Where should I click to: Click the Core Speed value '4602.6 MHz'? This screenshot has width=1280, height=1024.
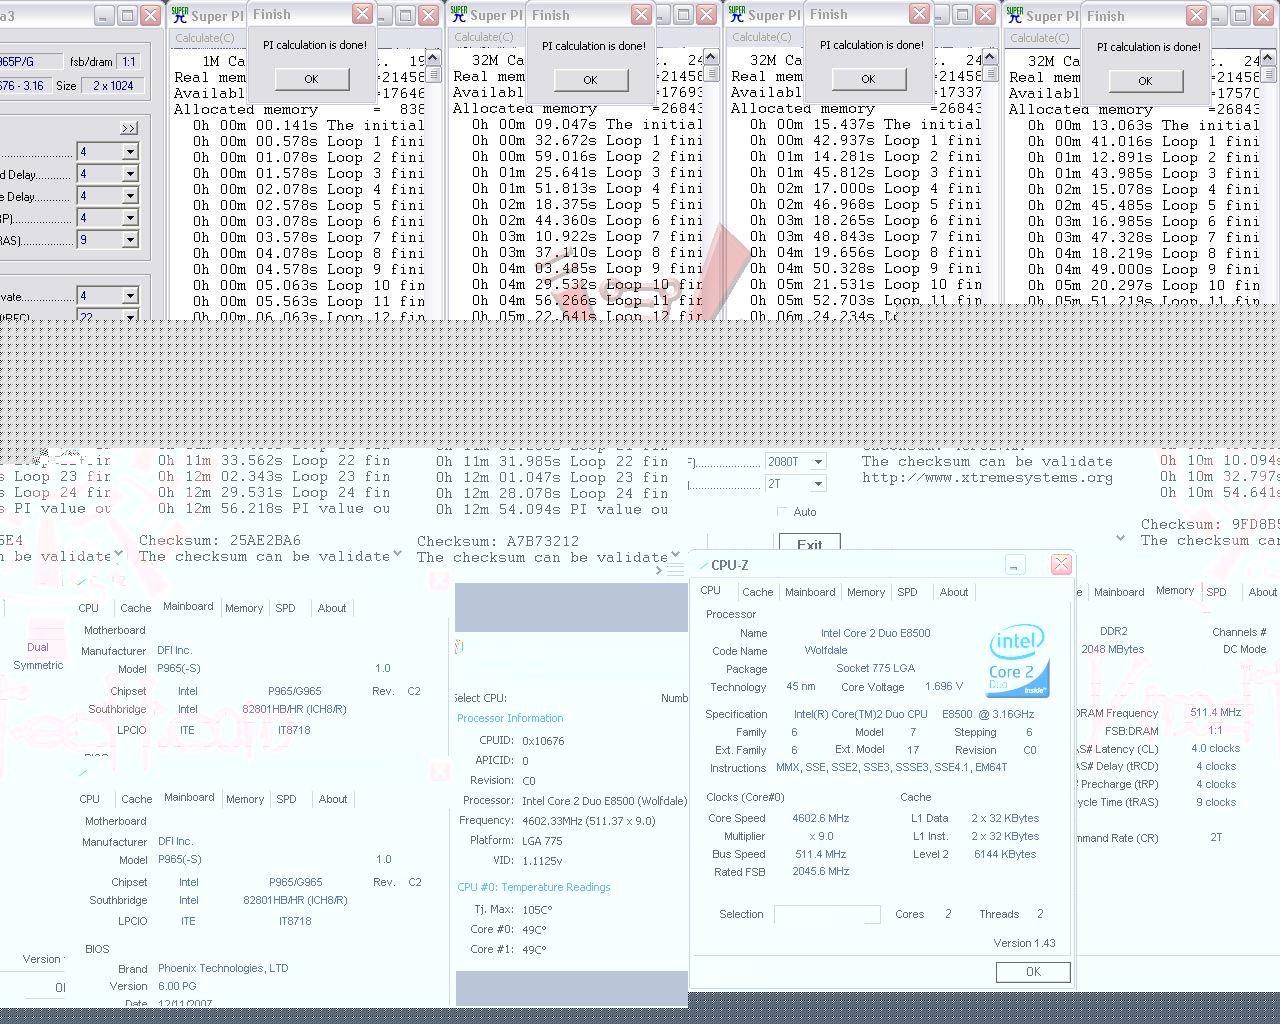click(x=821, y=818)
